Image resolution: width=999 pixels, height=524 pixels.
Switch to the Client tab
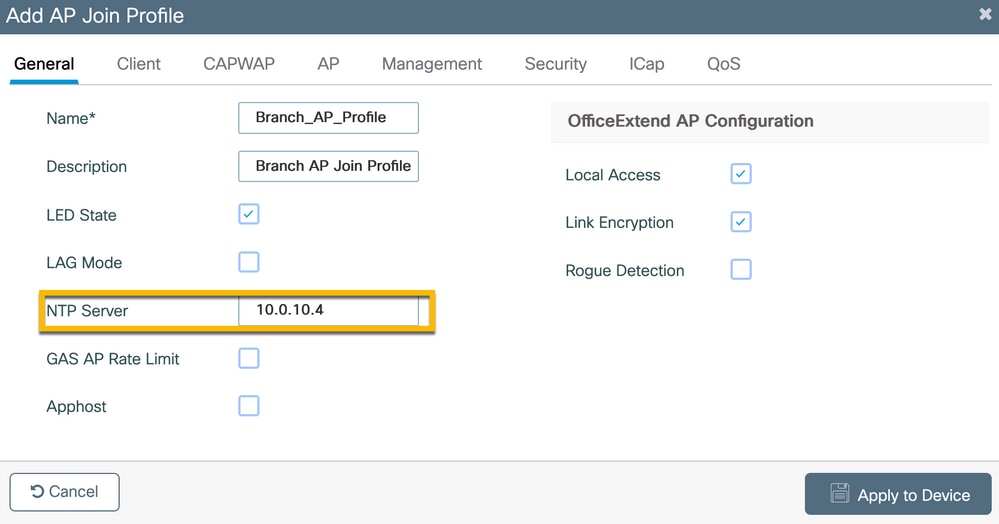[x=138, y=64]
